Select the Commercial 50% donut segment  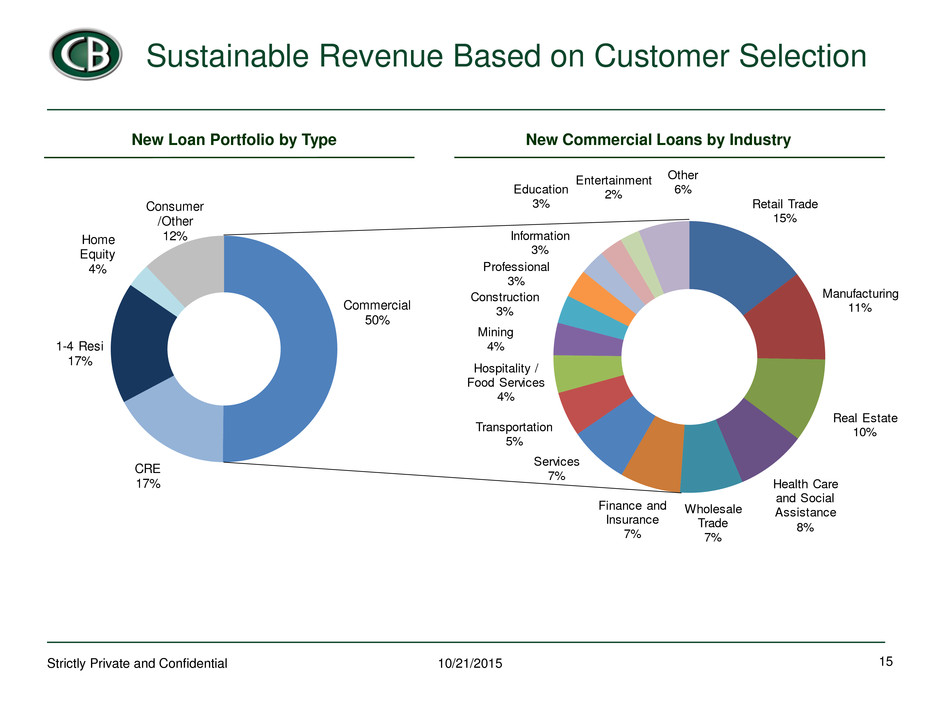309,349
